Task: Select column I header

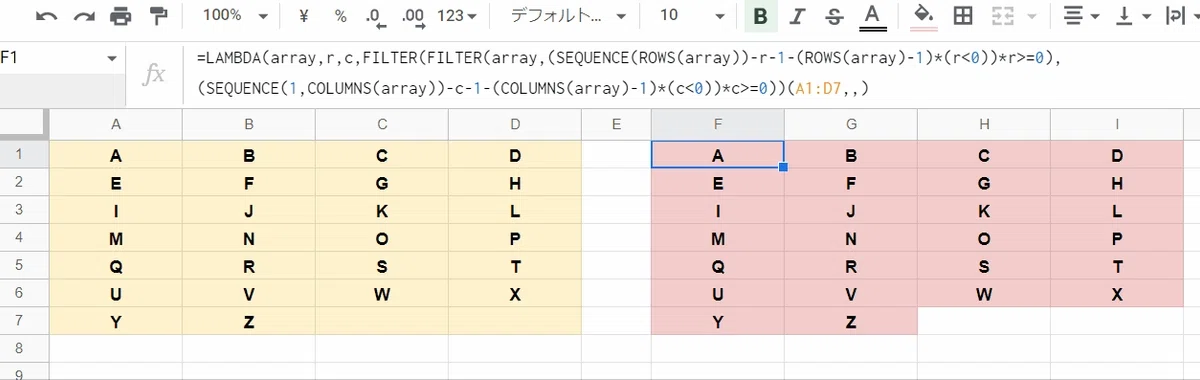Action: [1117, 124]
